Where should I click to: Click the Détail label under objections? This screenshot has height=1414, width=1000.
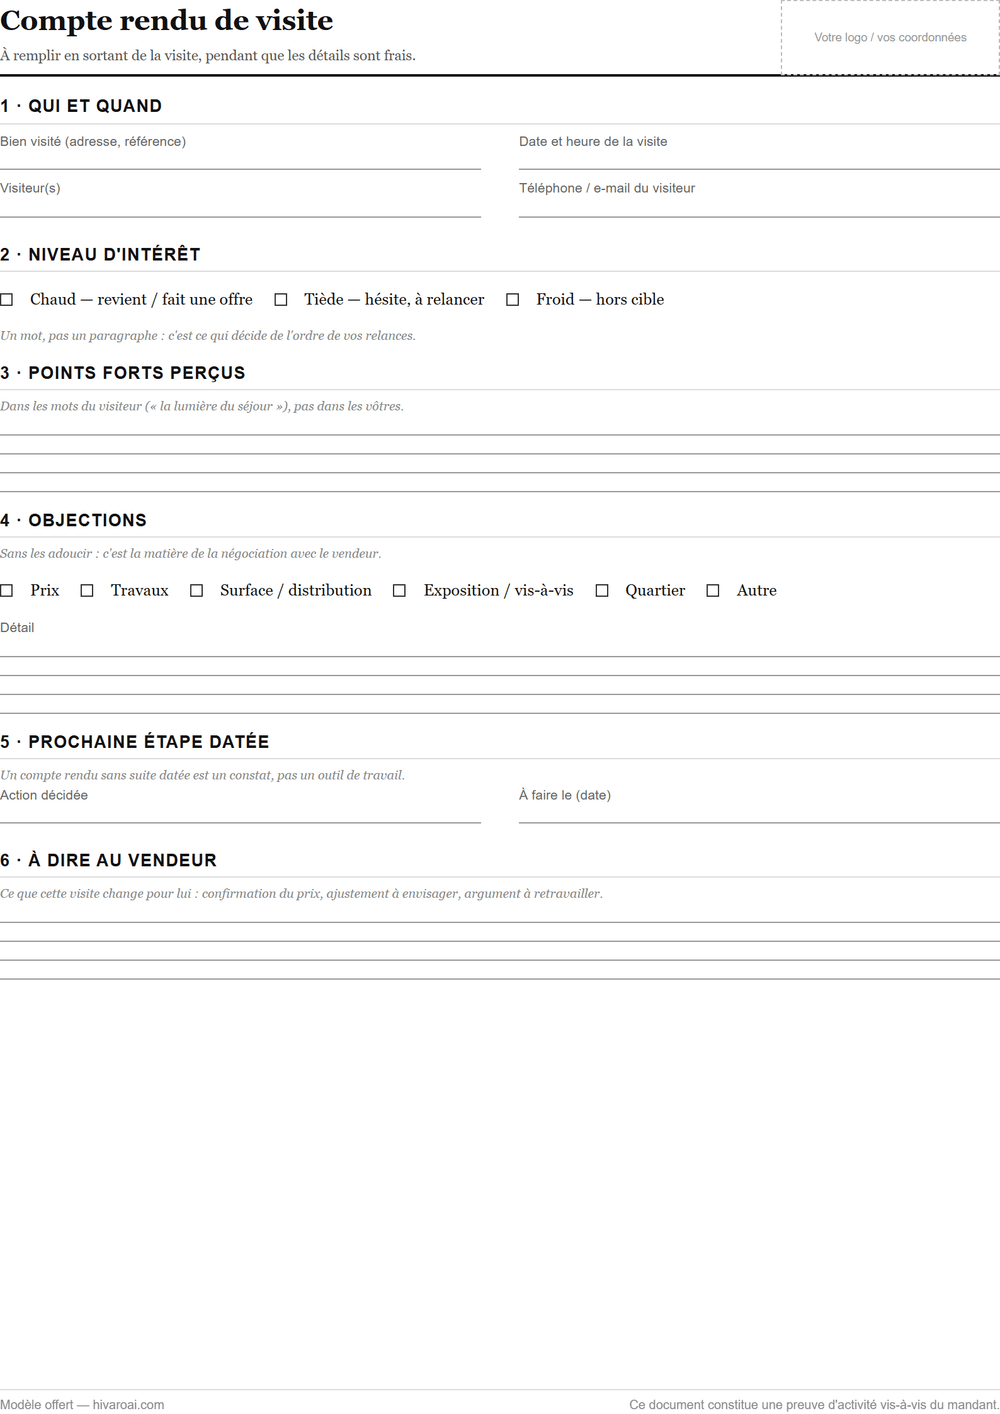tap(17, 628)
